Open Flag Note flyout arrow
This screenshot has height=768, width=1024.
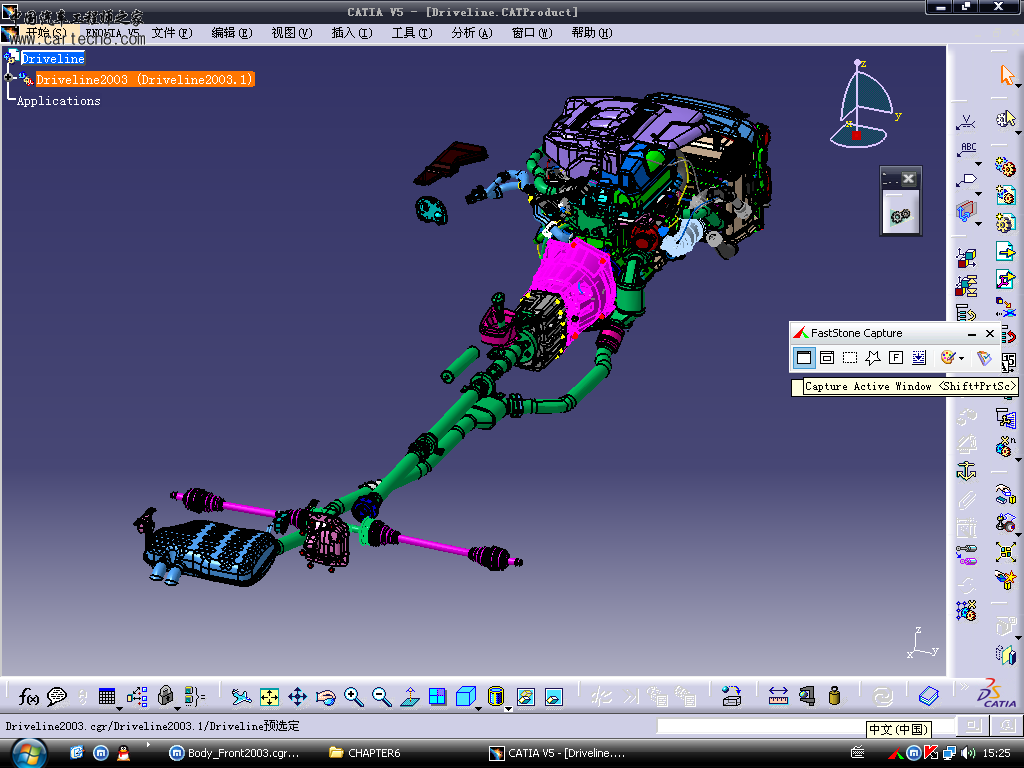[978, 194]
